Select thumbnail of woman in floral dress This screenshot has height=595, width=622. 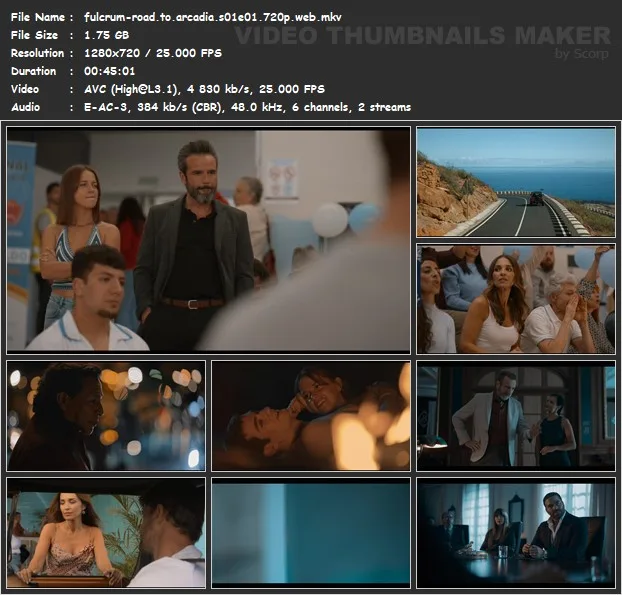(x=105, y=532)
